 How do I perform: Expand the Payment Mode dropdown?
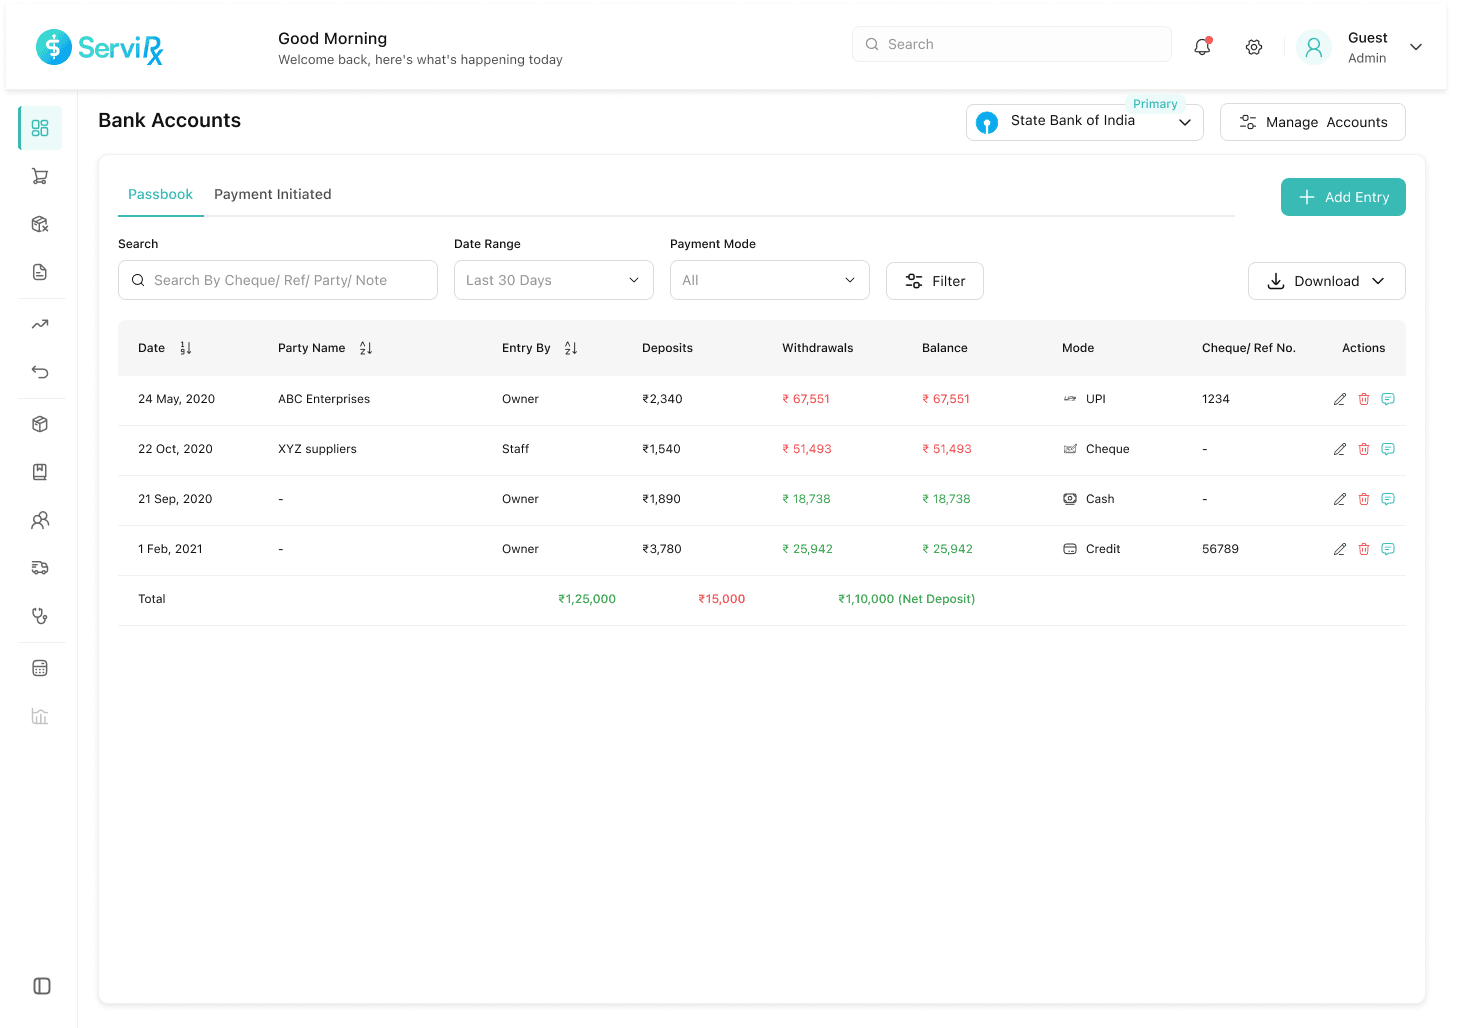pyautogui.click(x=769, y=280)
